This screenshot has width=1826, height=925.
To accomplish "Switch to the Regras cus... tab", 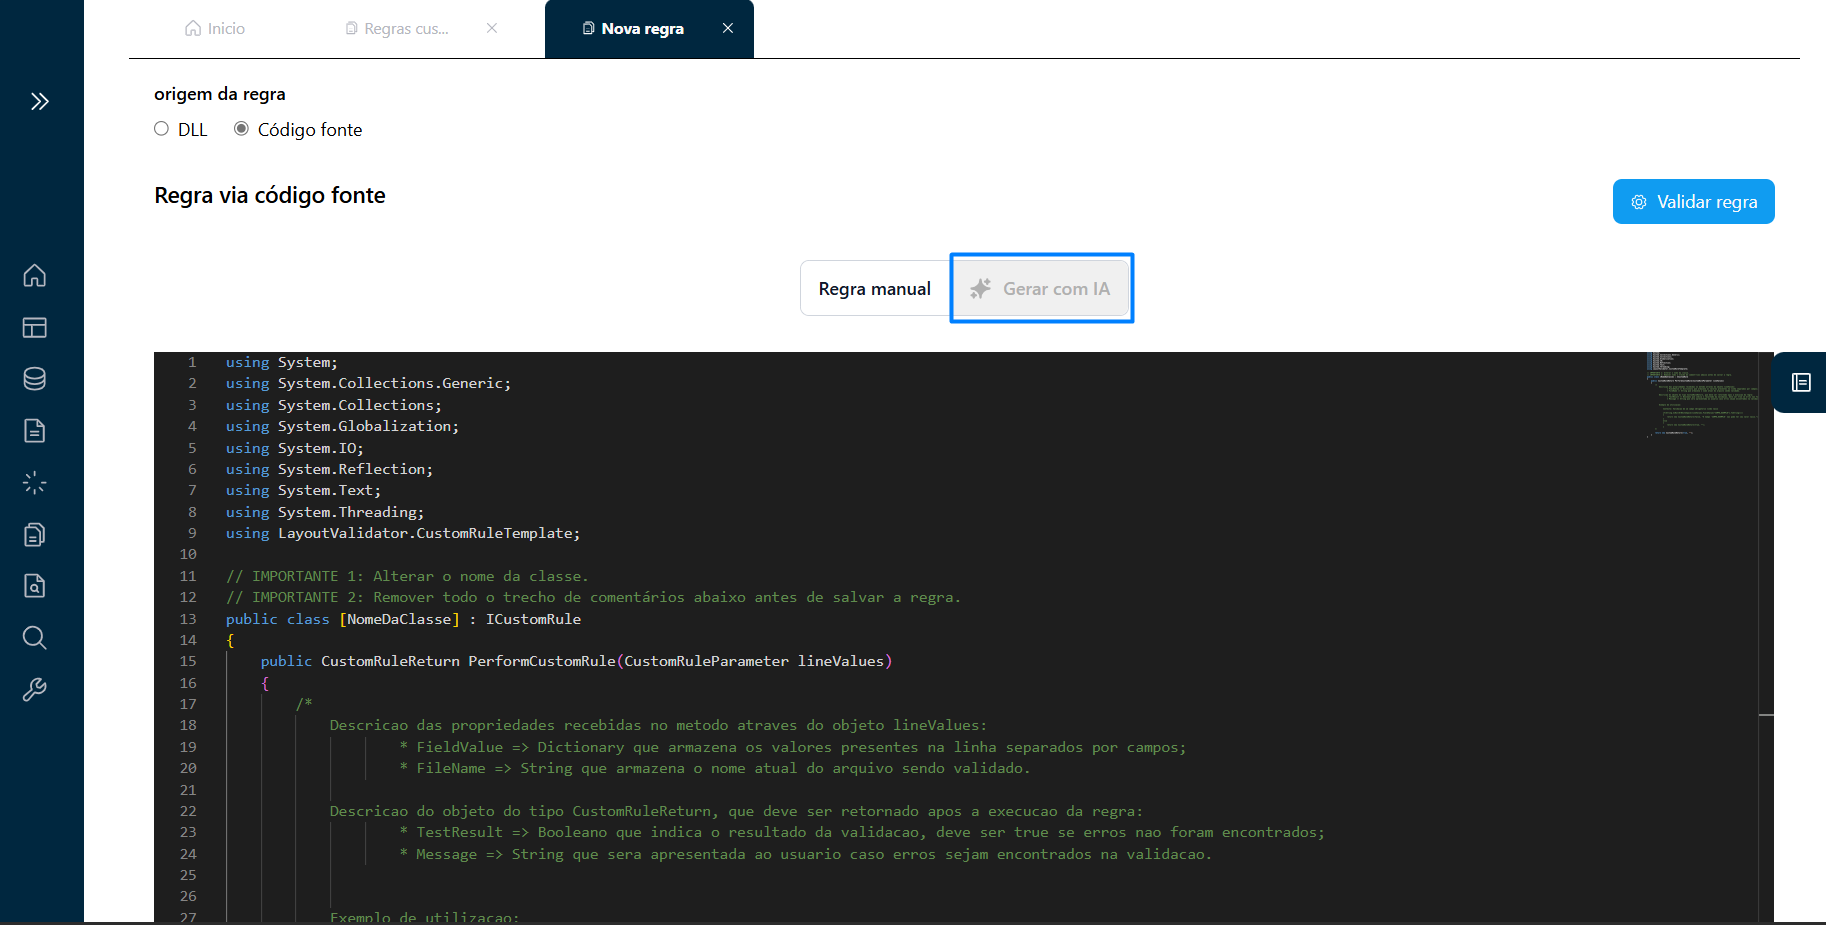I will [x=398, y=29].
